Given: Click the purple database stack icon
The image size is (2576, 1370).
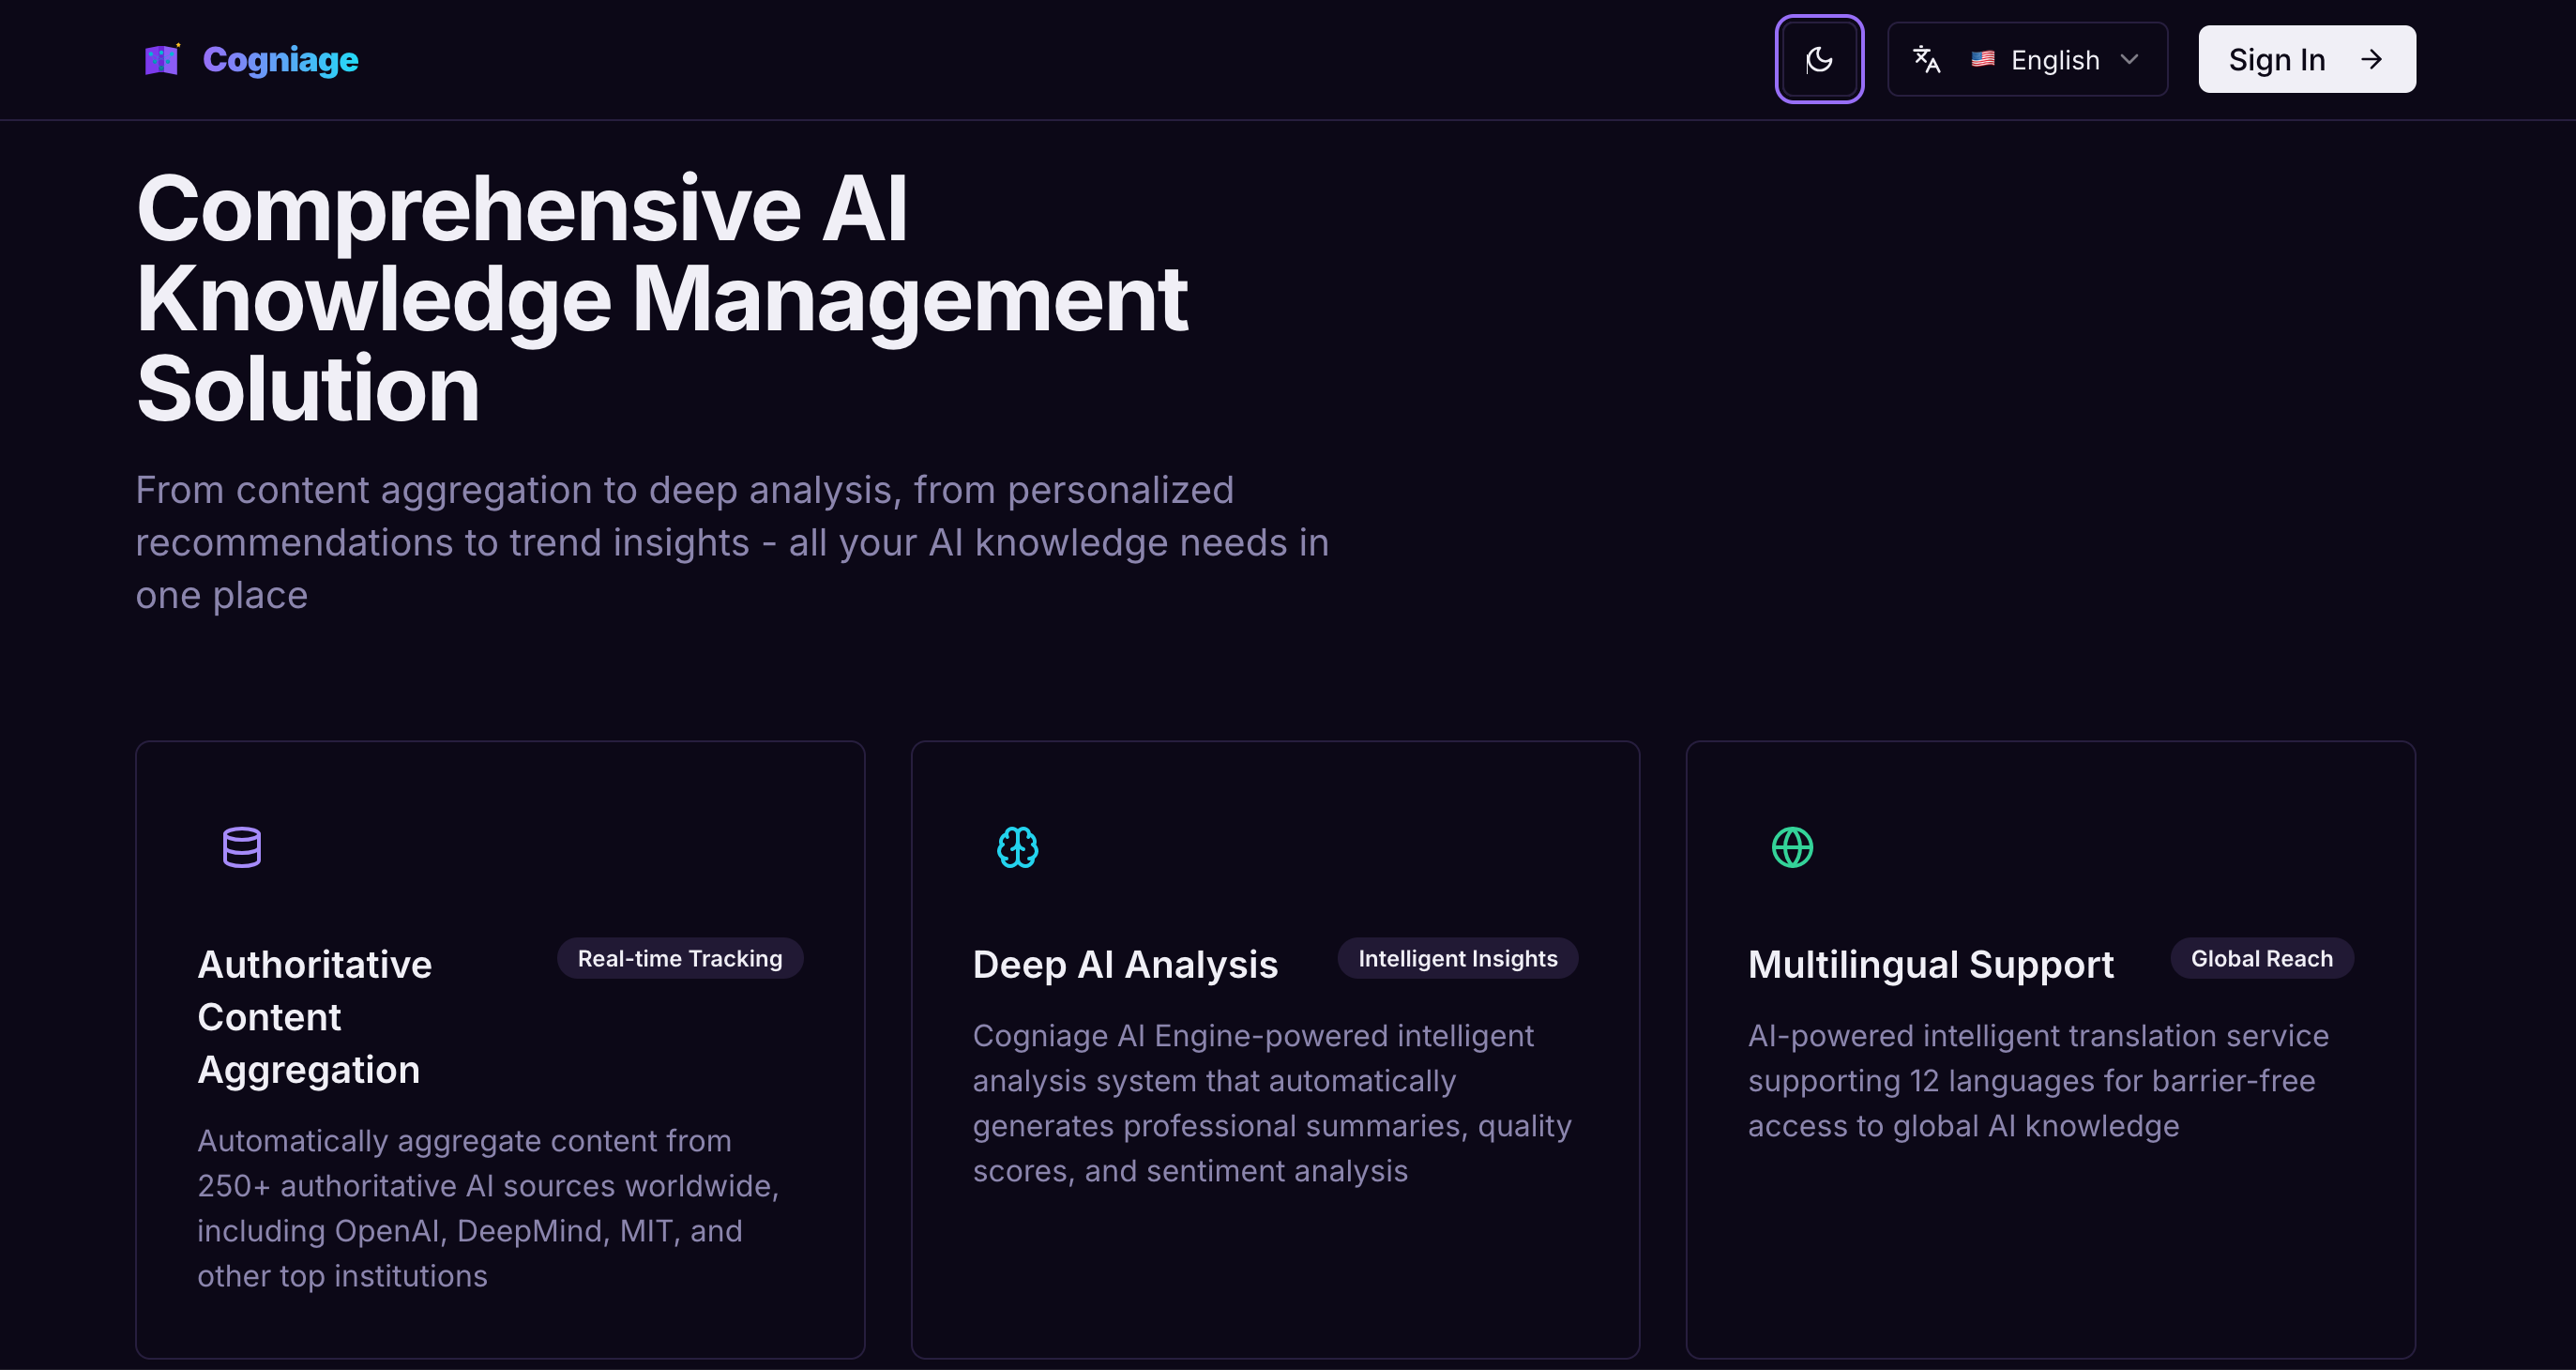Looking at the screenshot, I should [242, 847].
